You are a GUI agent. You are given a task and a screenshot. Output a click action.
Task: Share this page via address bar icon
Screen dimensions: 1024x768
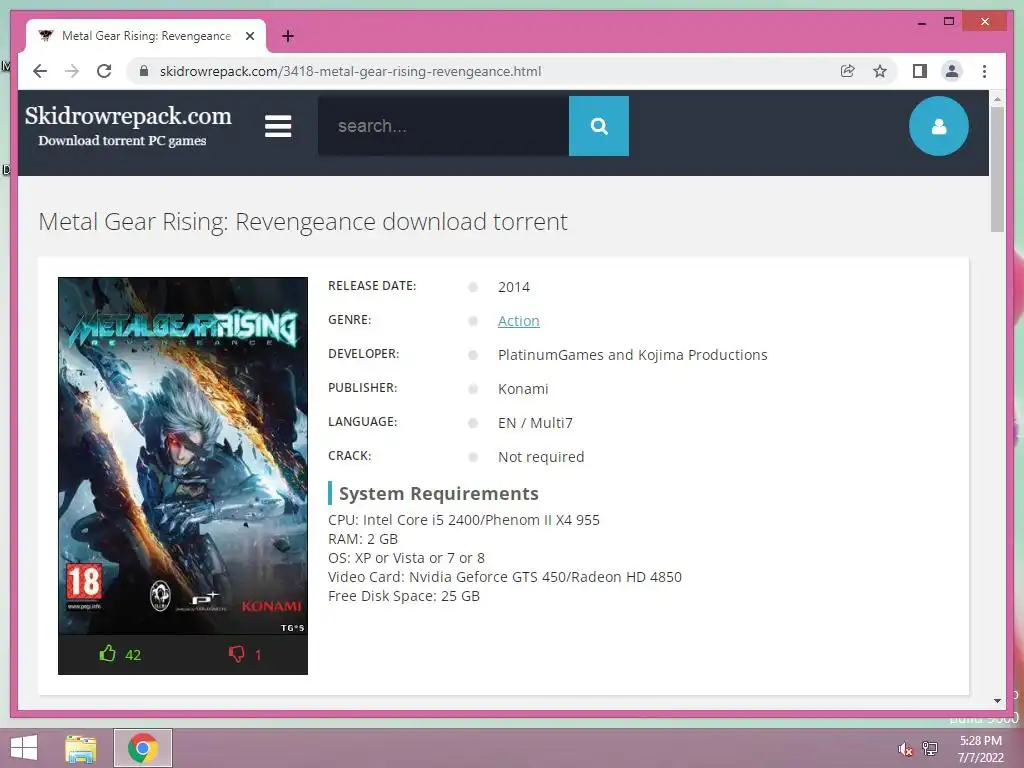(847, 71)
